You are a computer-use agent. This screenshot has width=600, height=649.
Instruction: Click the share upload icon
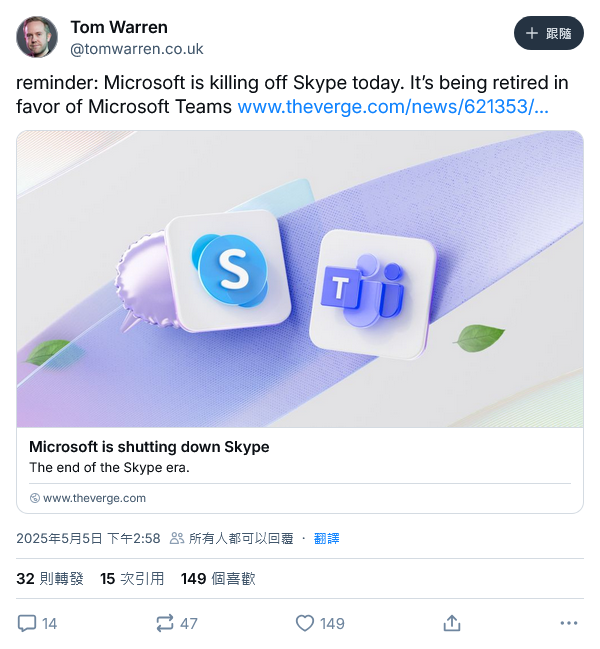coord(452,623)
